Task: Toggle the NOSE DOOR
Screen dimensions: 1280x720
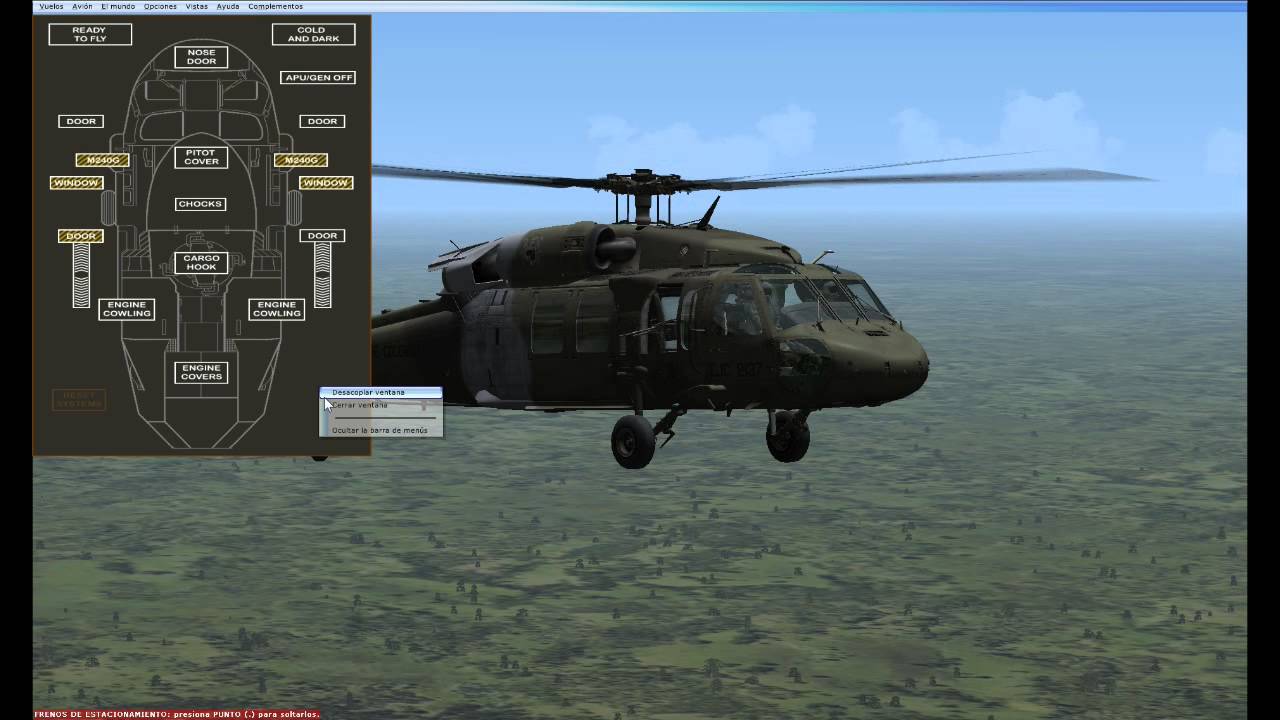Action: coord(201,57)
